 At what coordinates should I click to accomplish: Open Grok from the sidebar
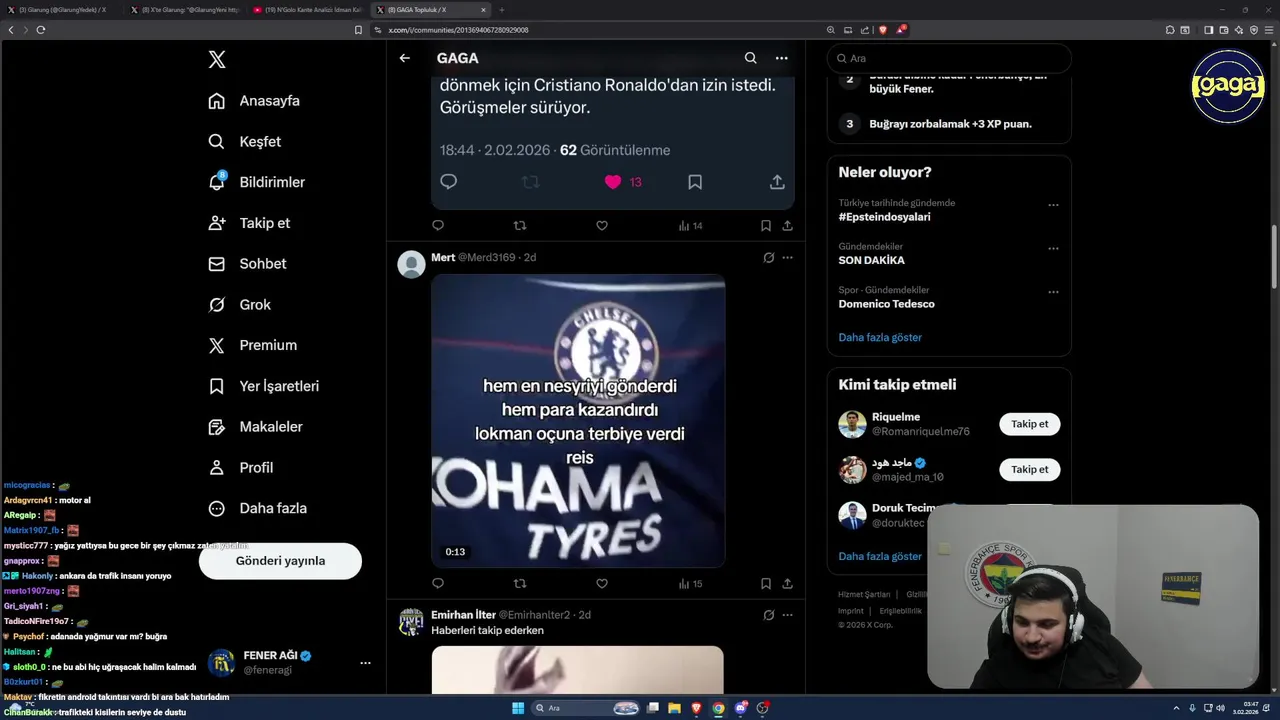239,305
